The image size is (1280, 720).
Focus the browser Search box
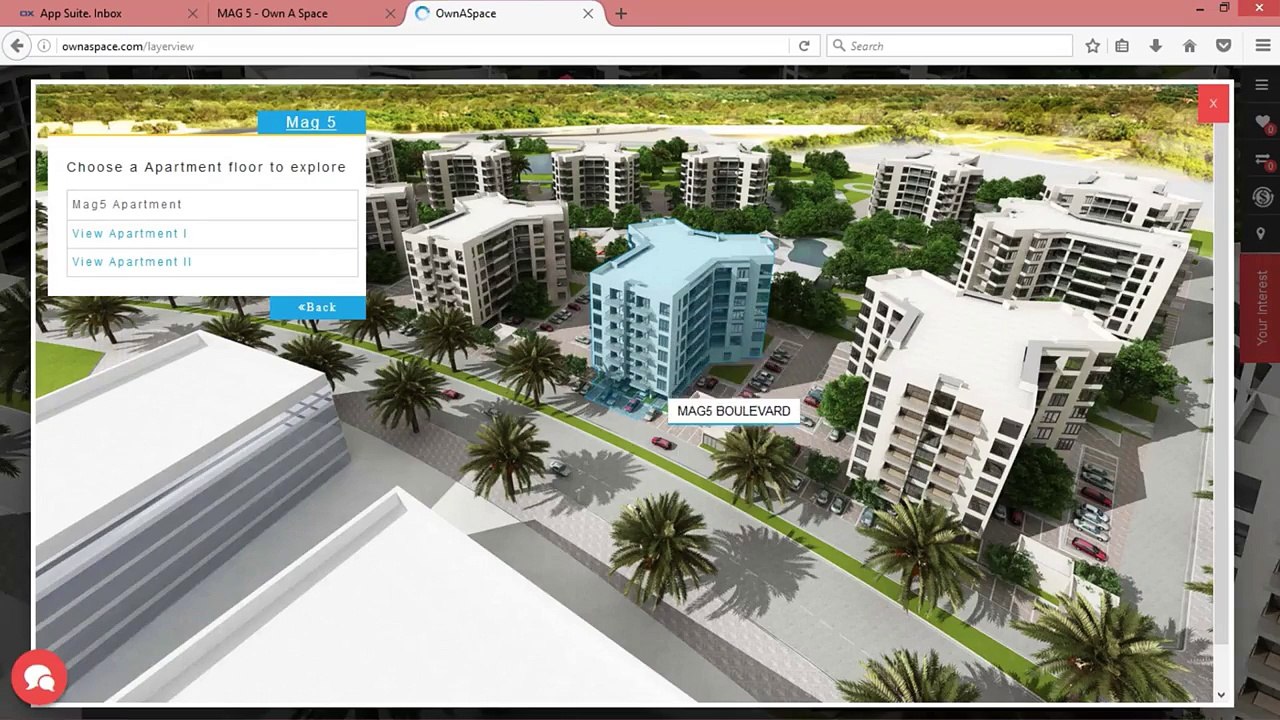click(950, 46)
